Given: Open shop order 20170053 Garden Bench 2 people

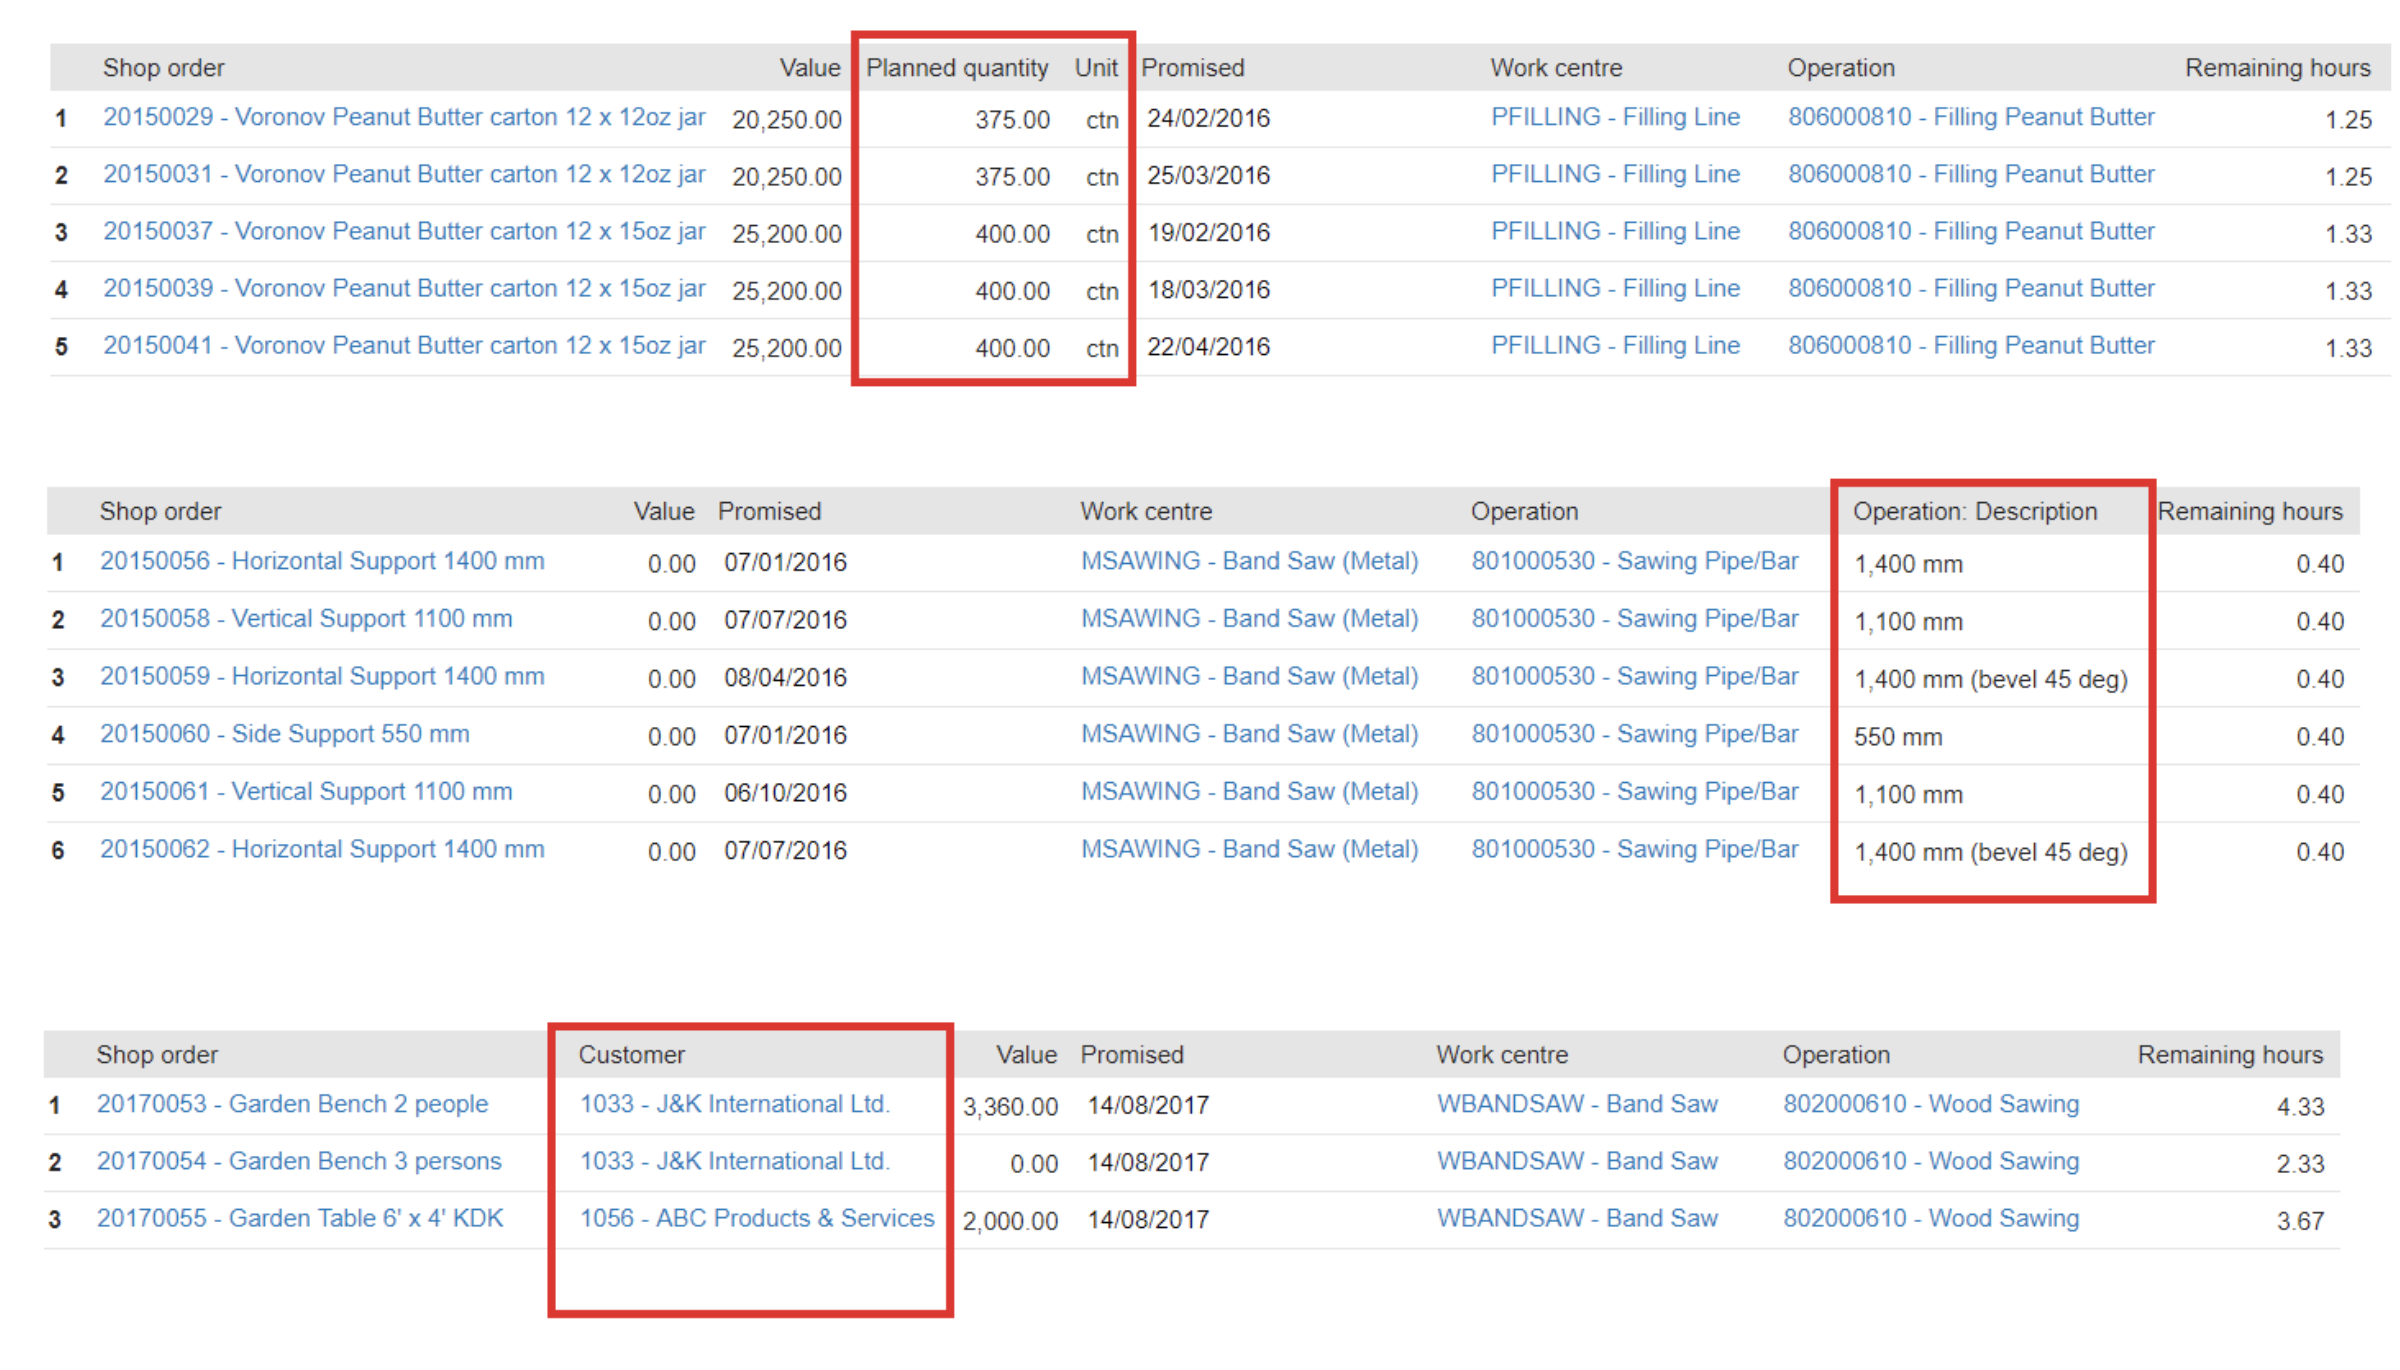Looking at the screenshot, I should point(292,1104).
